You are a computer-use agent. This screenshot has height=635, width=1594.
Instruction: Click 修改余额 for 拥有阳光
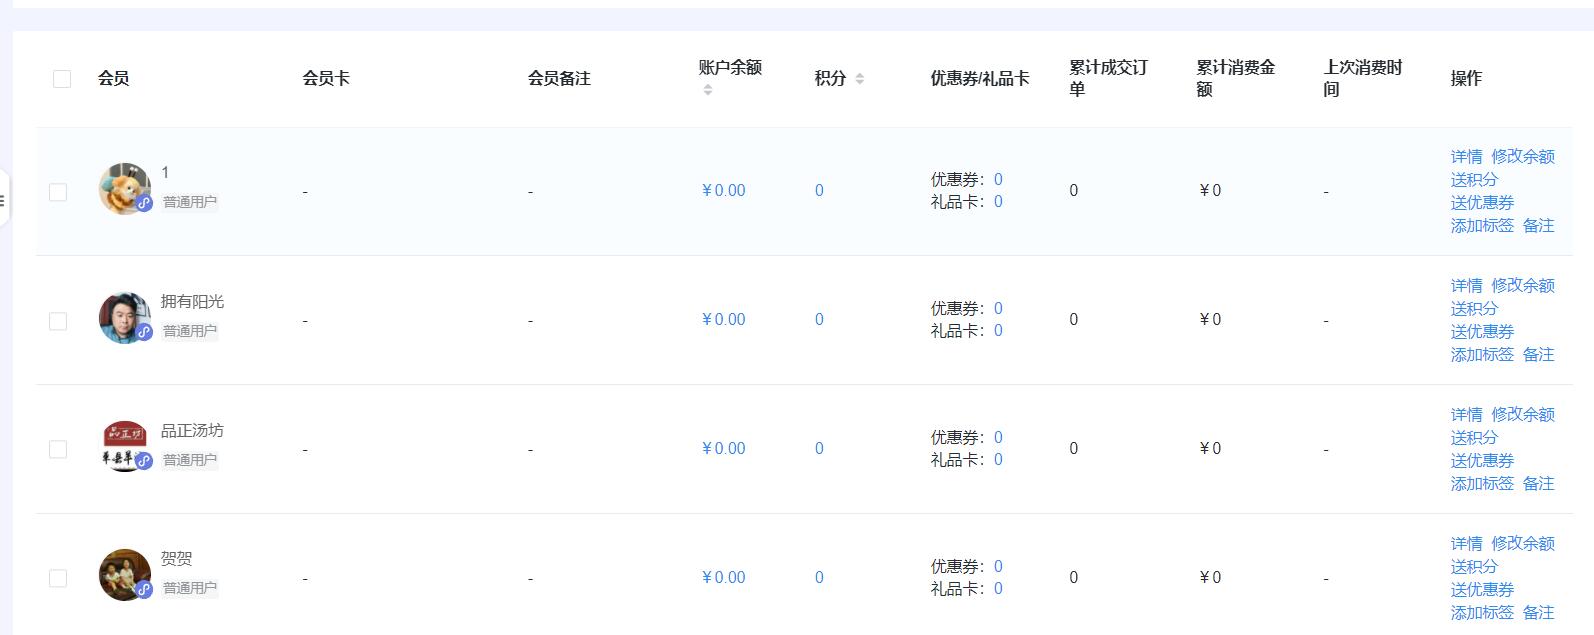tap(1522, 286)
